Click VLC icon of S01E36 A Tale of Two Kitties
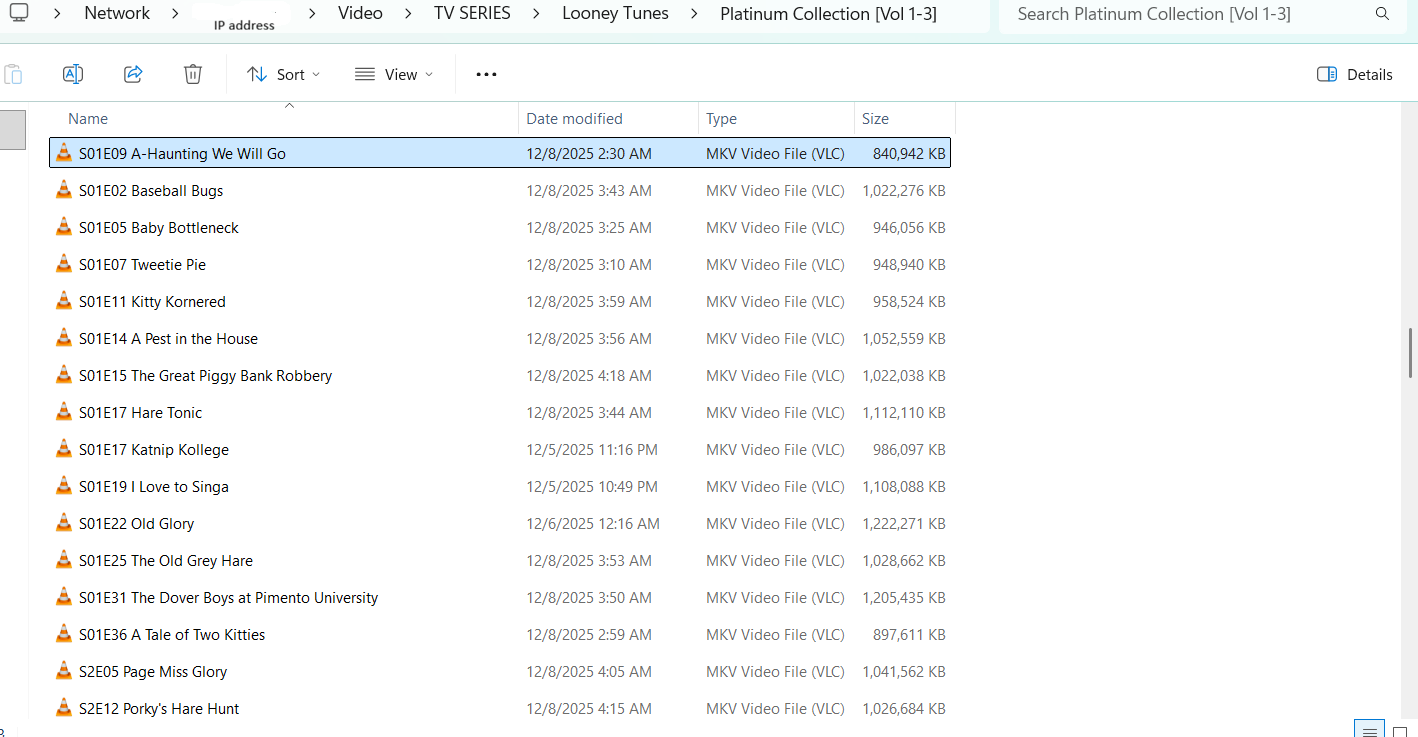This screenshot has height=737, width=1418. click(64, 634)
